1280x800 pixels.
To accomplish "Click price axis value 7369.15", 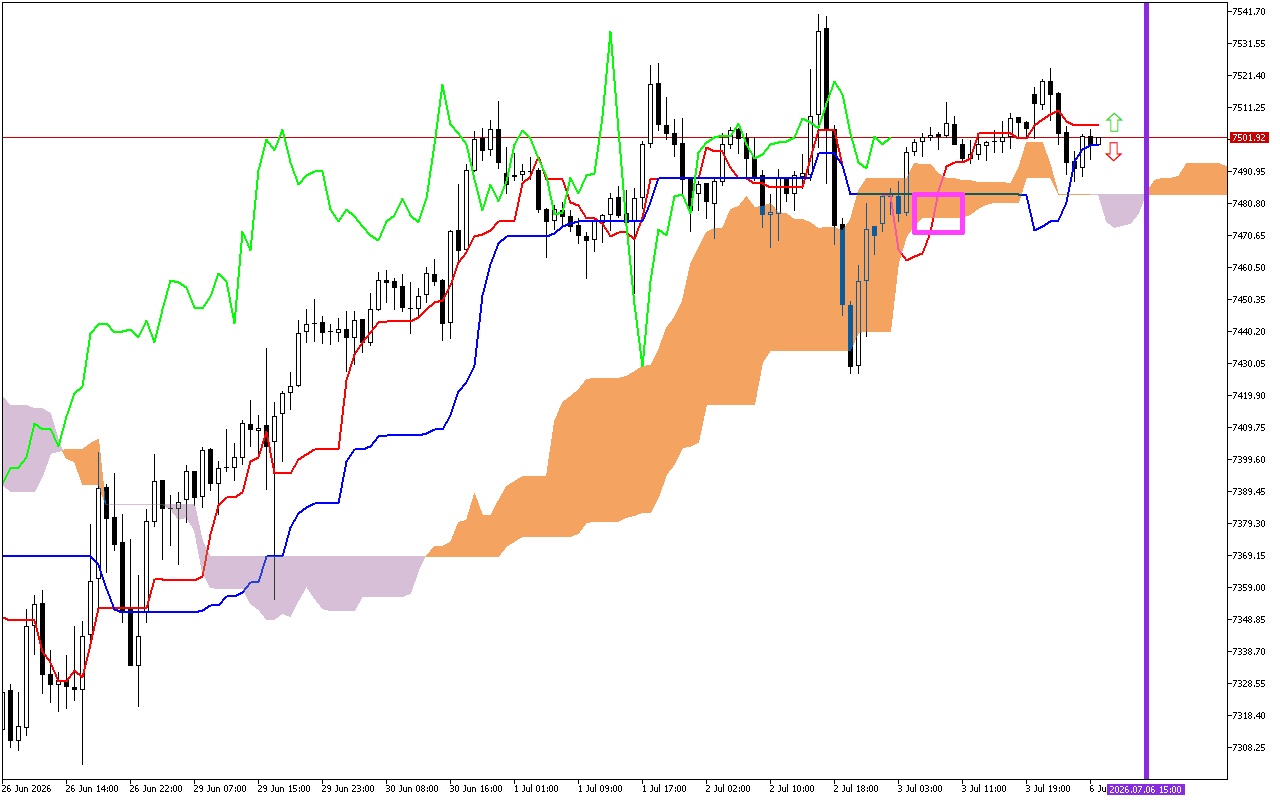I will click(1250, 556).
